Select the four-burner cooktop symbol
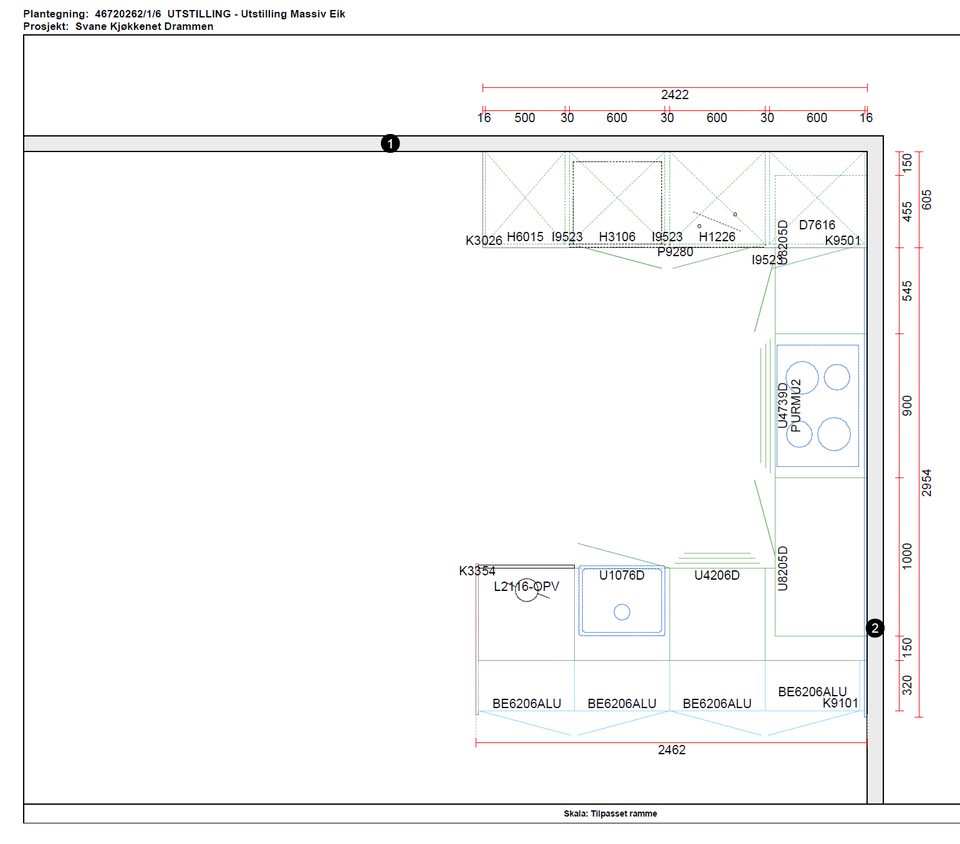The height and width of the screenshot is (844, 960). 817,406
